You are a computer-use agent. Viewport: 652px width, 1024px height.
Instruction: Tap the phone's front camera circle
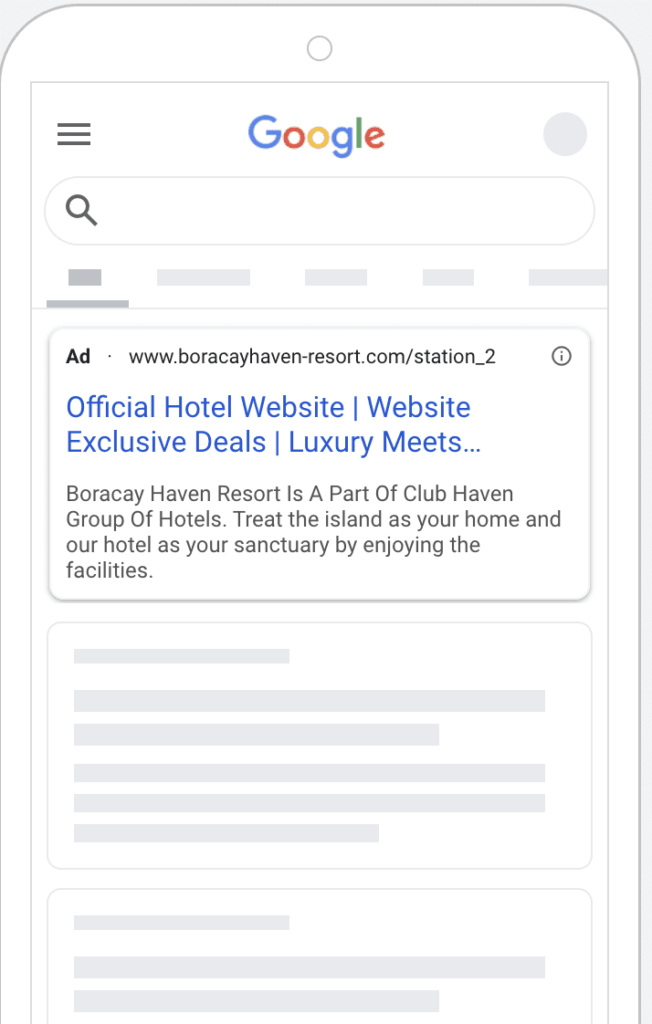(319, 48)
